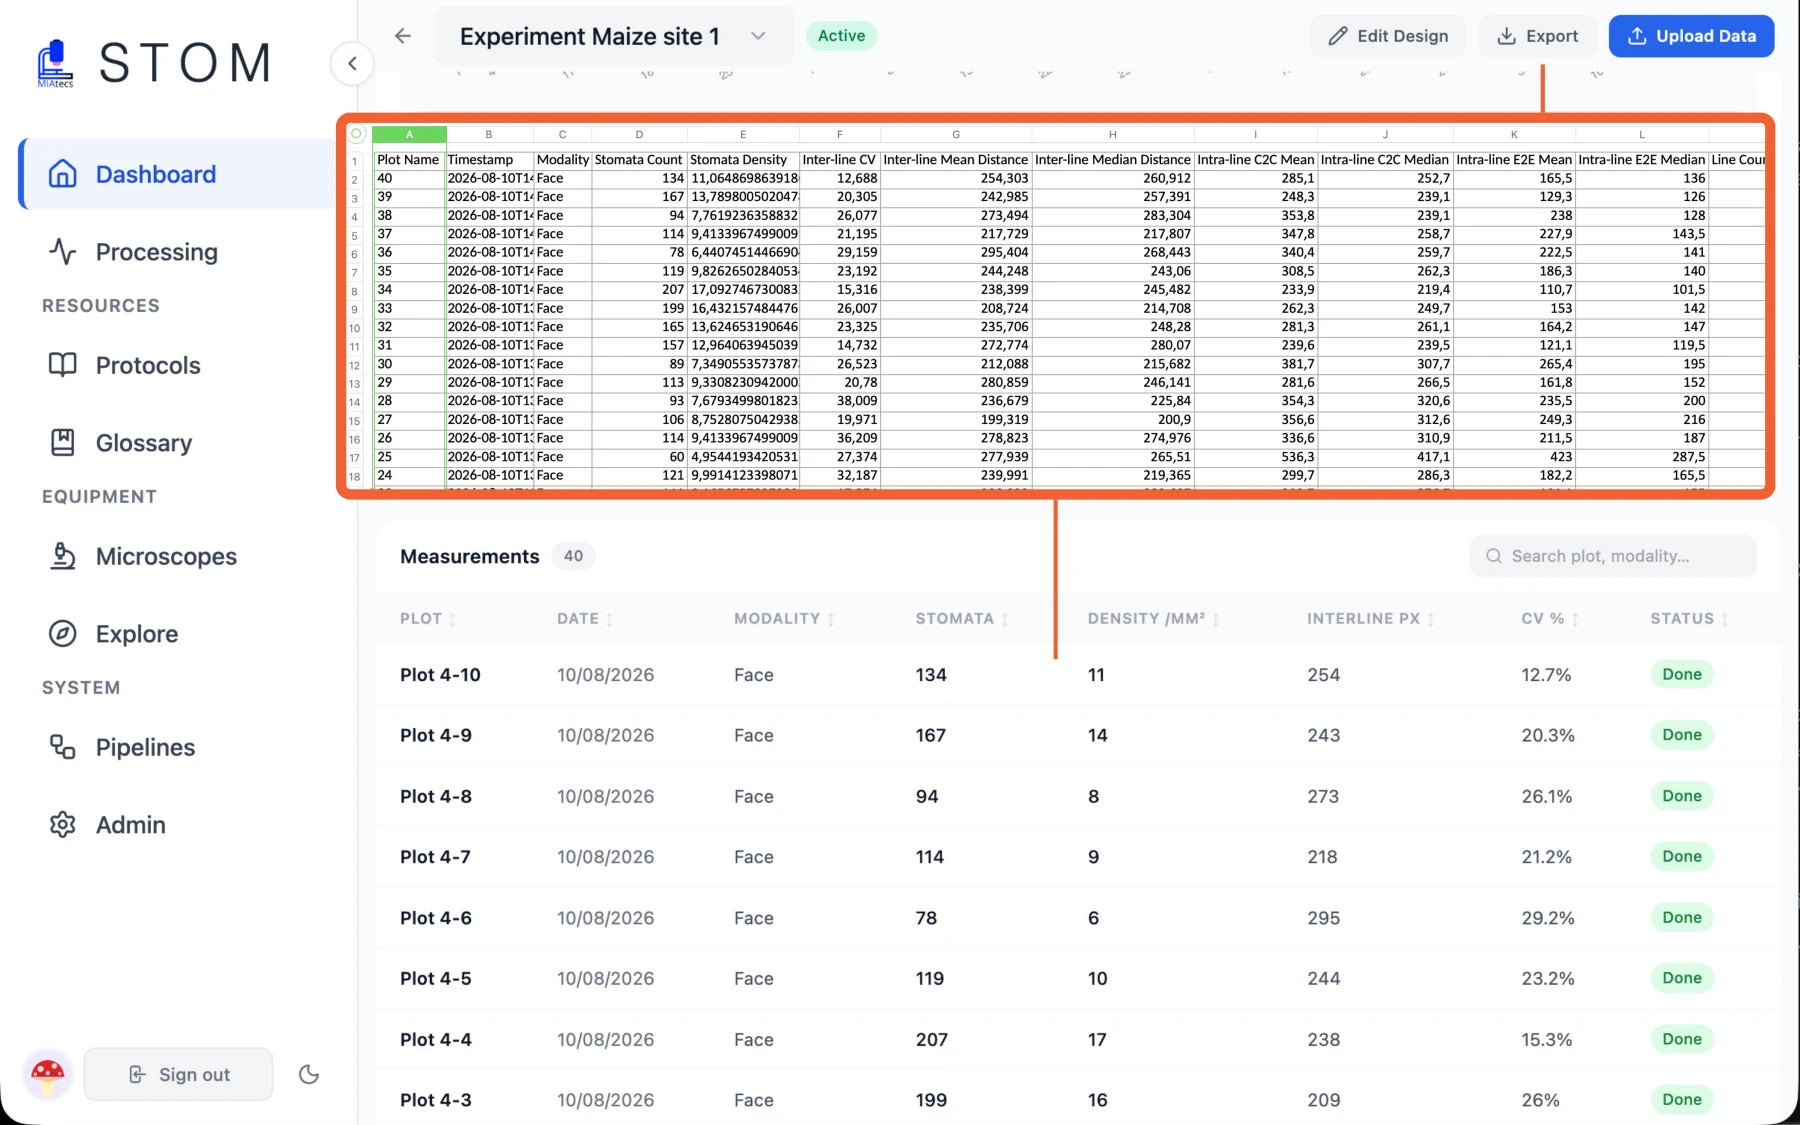This screenshot has width=1800, height=1125.
Task: Click the Protocols book icon
Action: coord(62,365)
